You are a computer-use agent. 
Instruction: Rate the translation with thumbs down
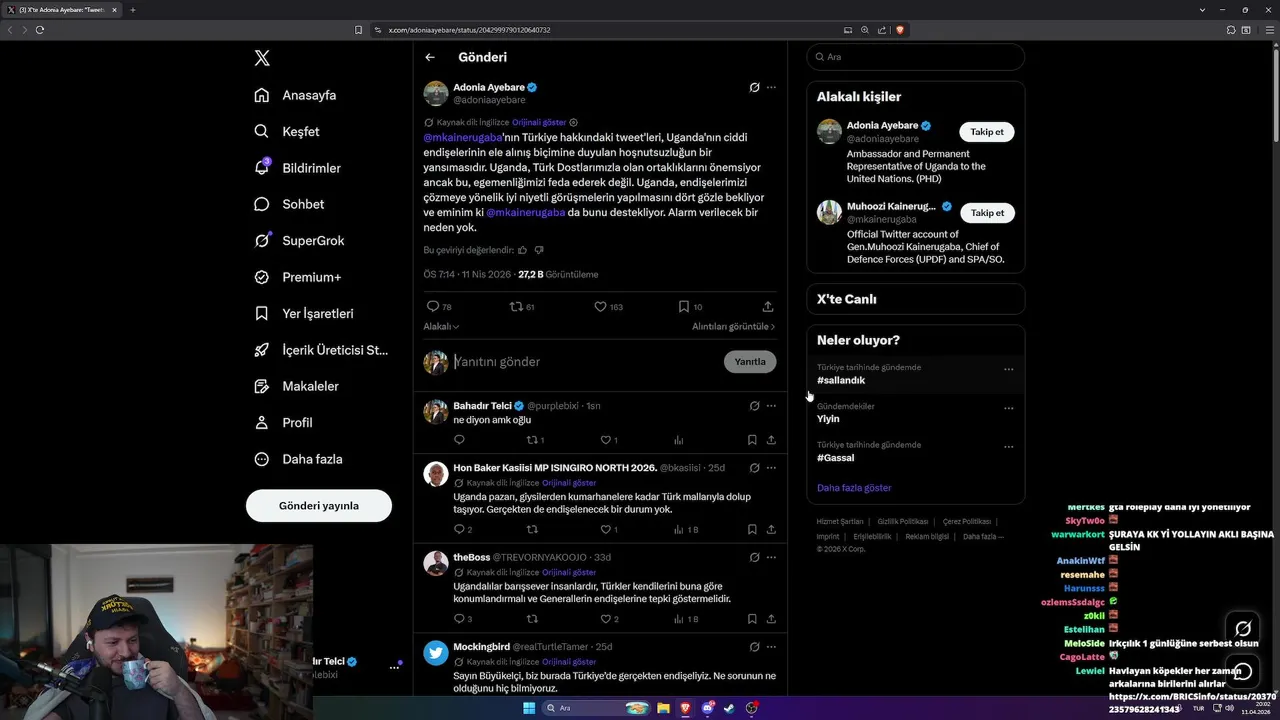[539, 250]
